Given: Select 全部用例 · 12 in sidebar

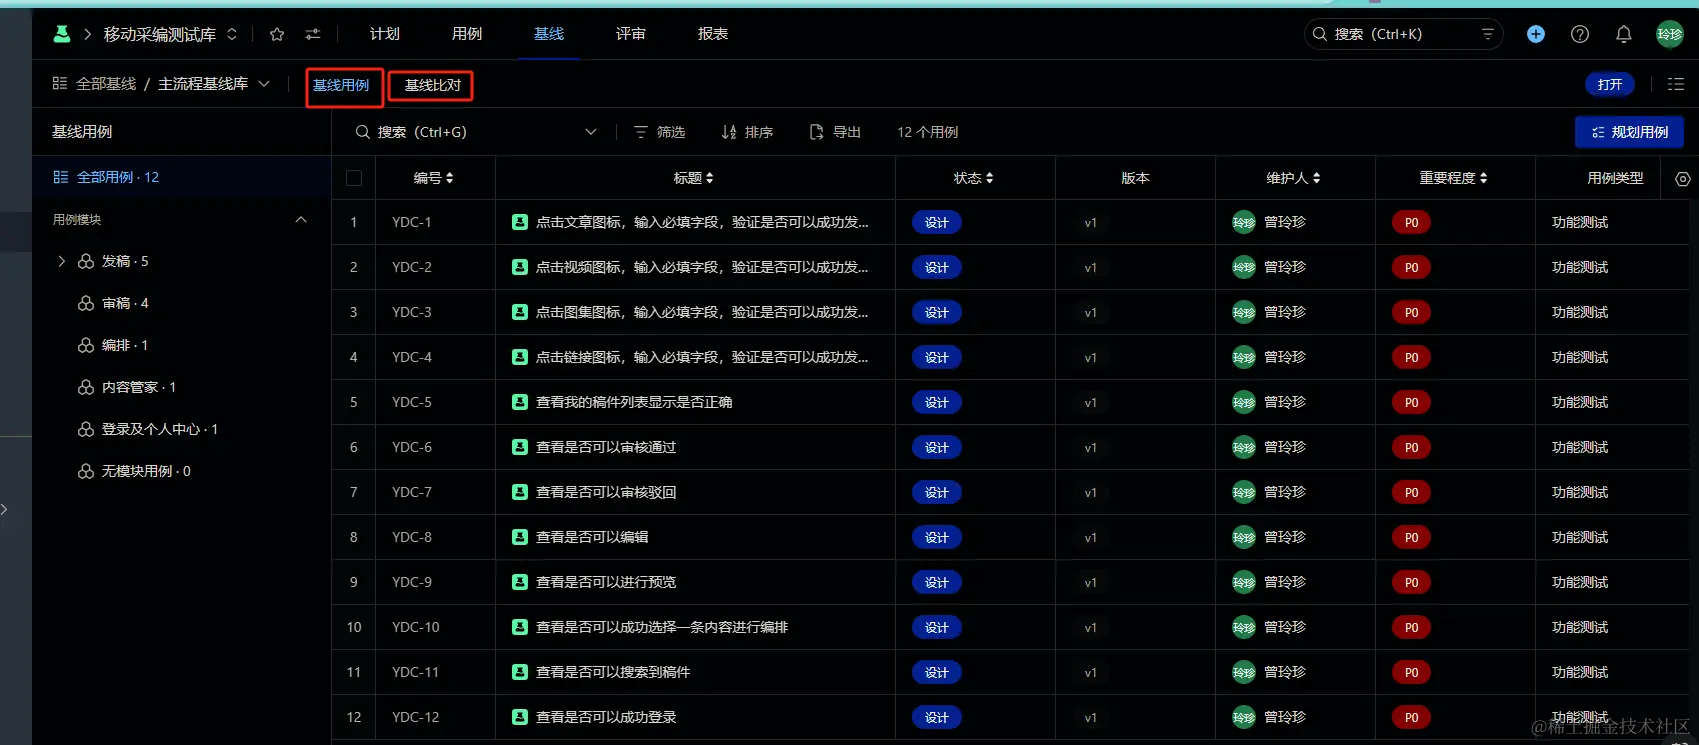Looking at the screenshot, I should pos(182,177).
